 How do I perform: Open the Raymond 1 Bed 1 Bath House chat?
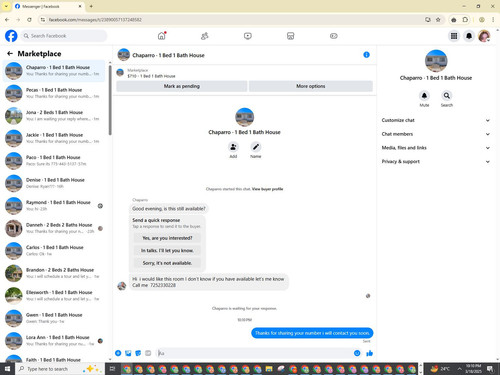click(54, 206)
